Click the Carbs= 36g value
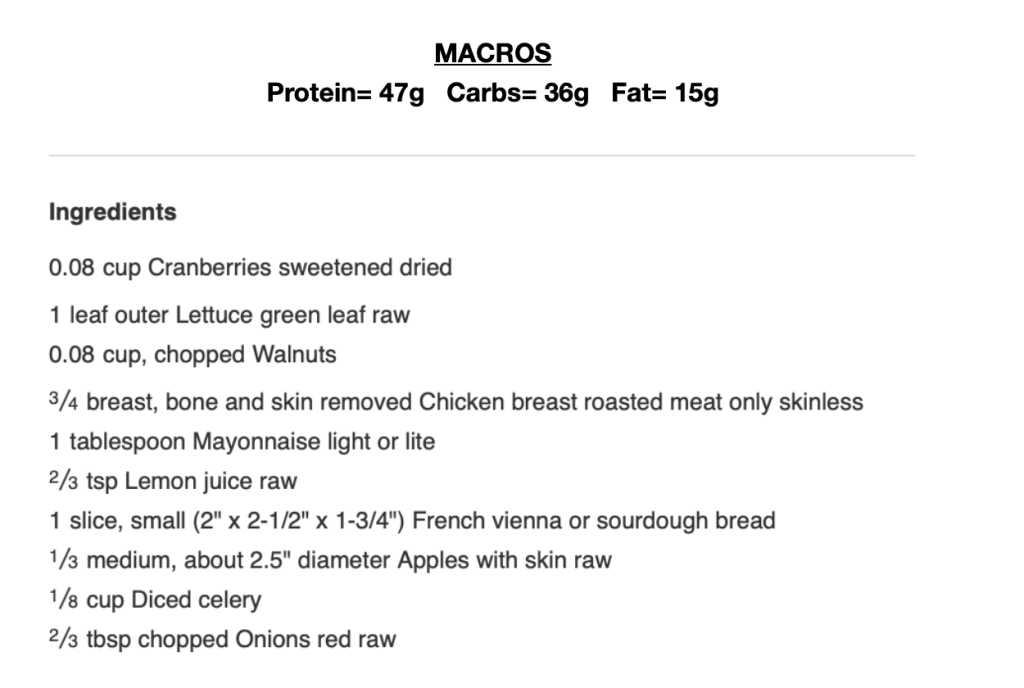1024x688 pixels. click(517, 94)
